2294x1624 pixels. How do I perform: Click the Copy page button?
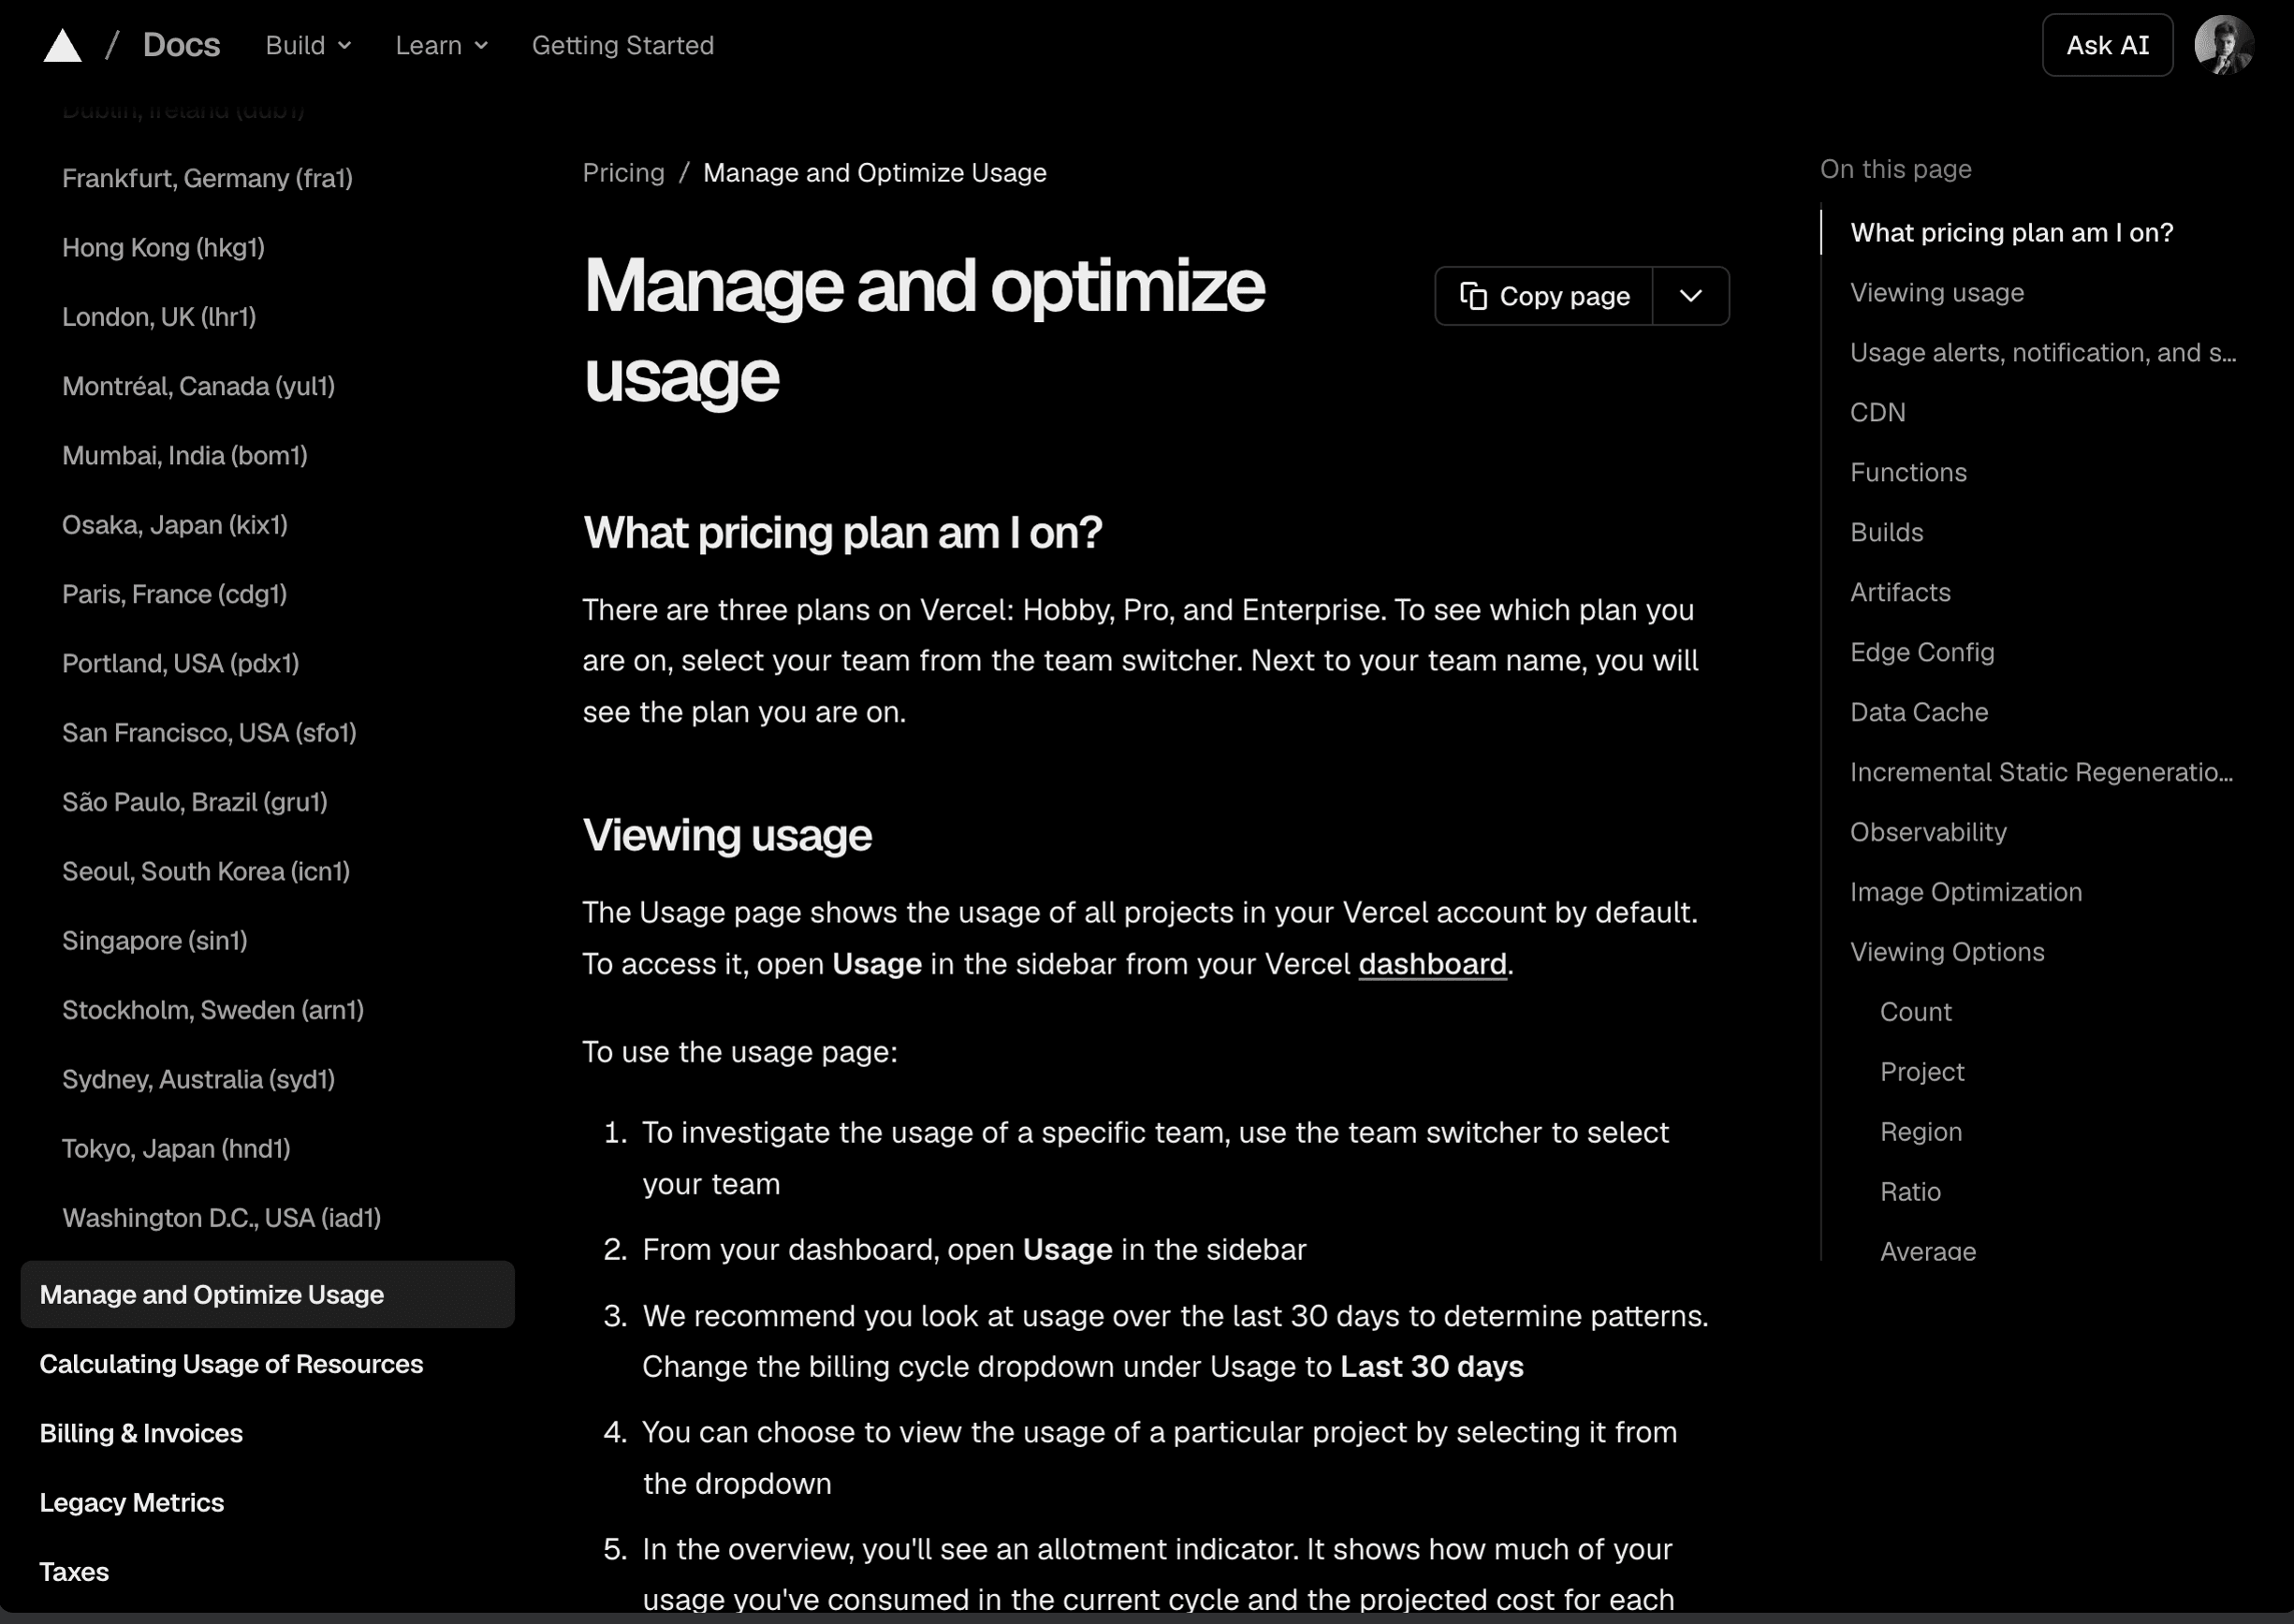coord(1544,296)
